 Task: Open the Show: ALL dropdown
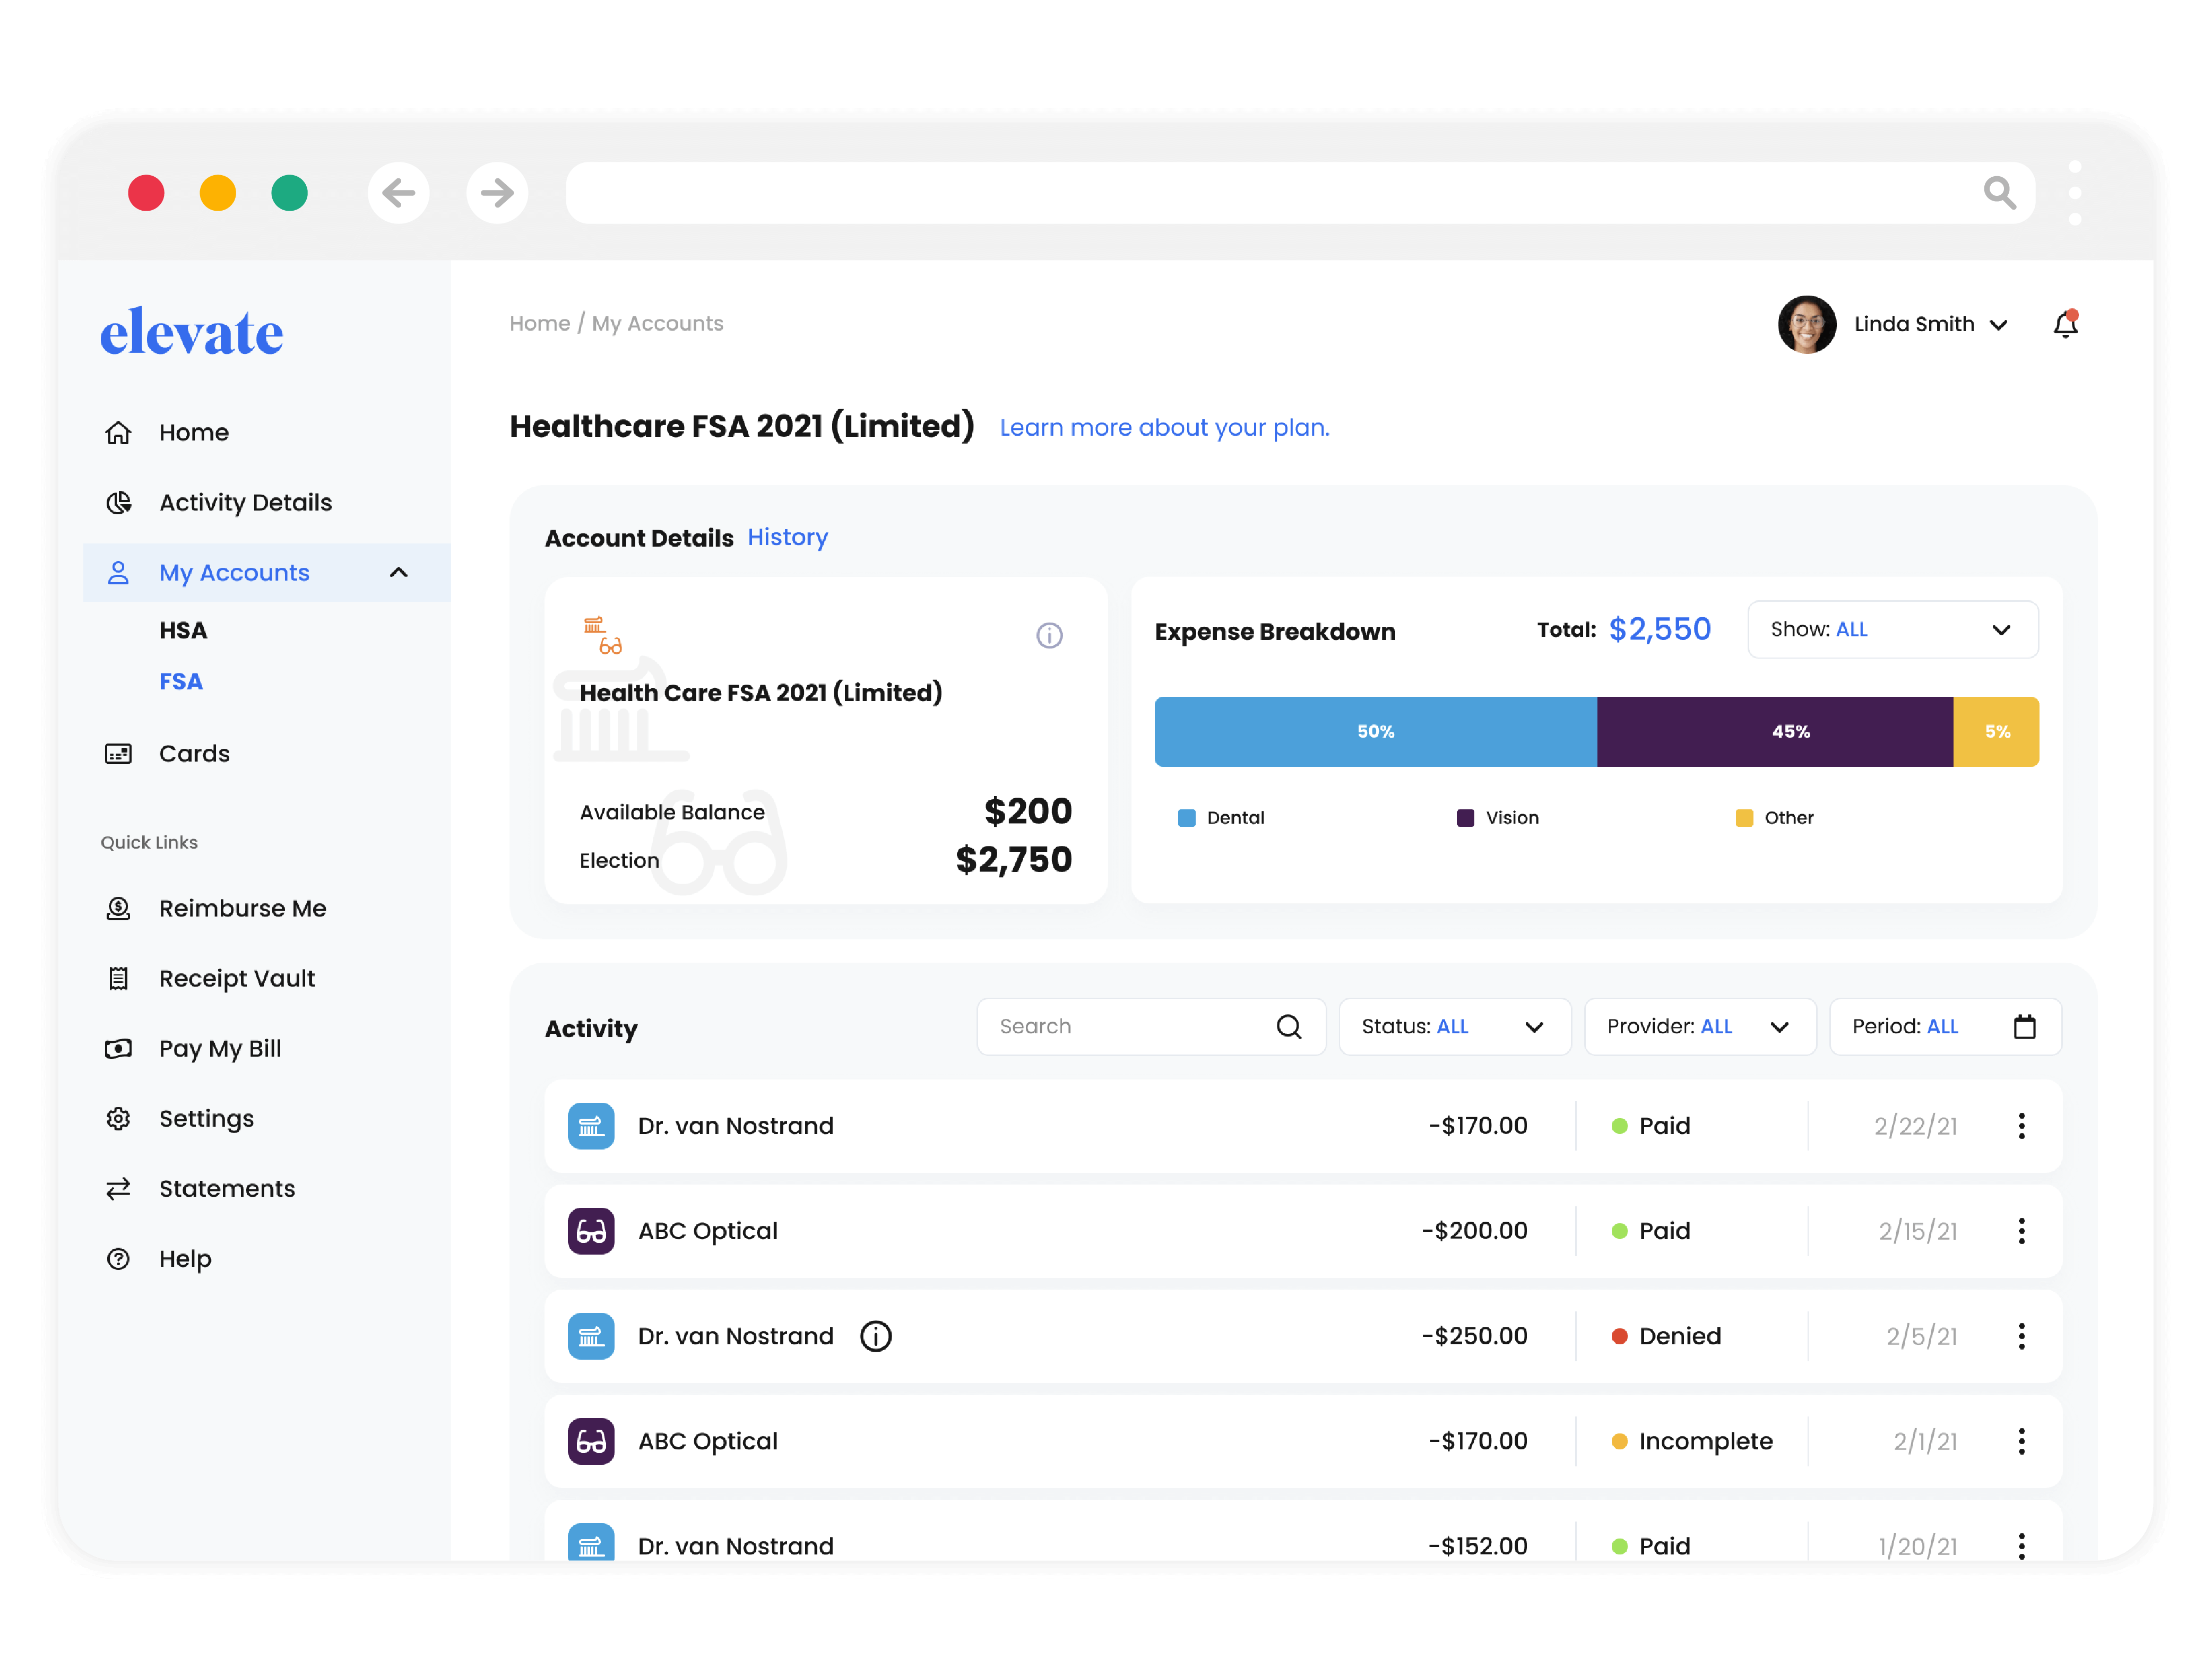pyautogui.click(x=1892, y=630)
